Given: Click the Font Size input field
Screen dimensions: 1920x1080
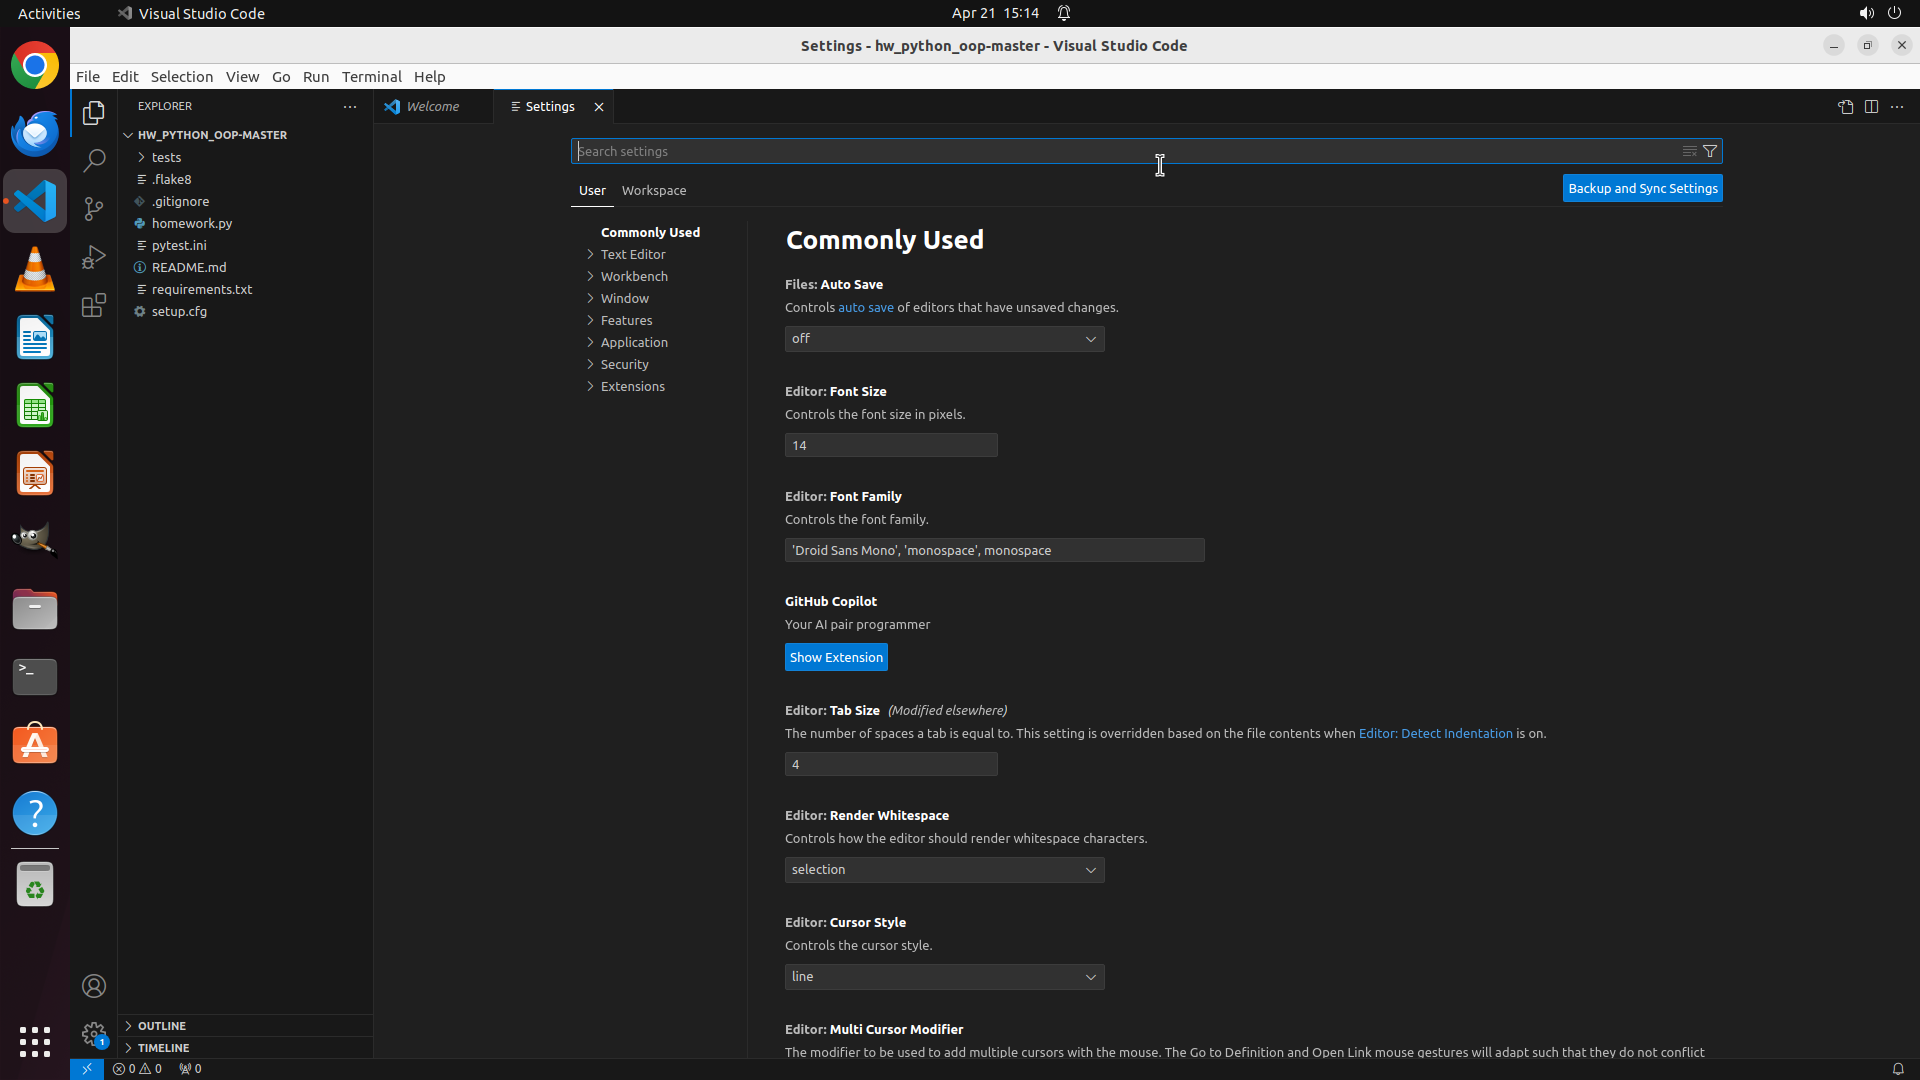Looking at the screenshot, I should click(x=890, y=445).
